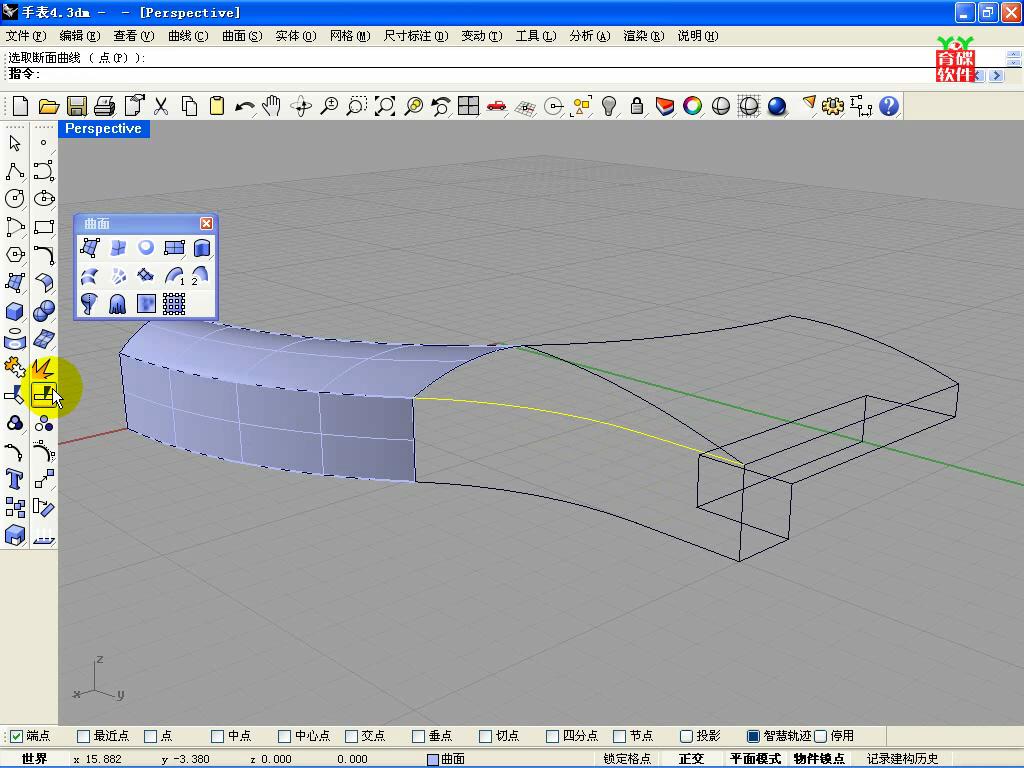Click the Boolean union spheres icon in the left toolbar

44,311
